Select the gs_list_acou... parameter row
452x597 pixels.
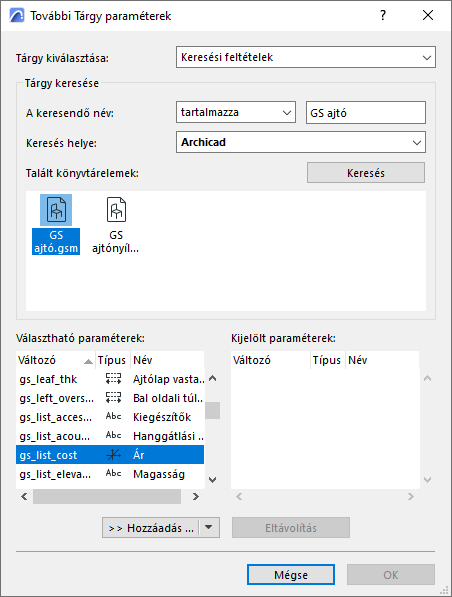pos(110,436)
